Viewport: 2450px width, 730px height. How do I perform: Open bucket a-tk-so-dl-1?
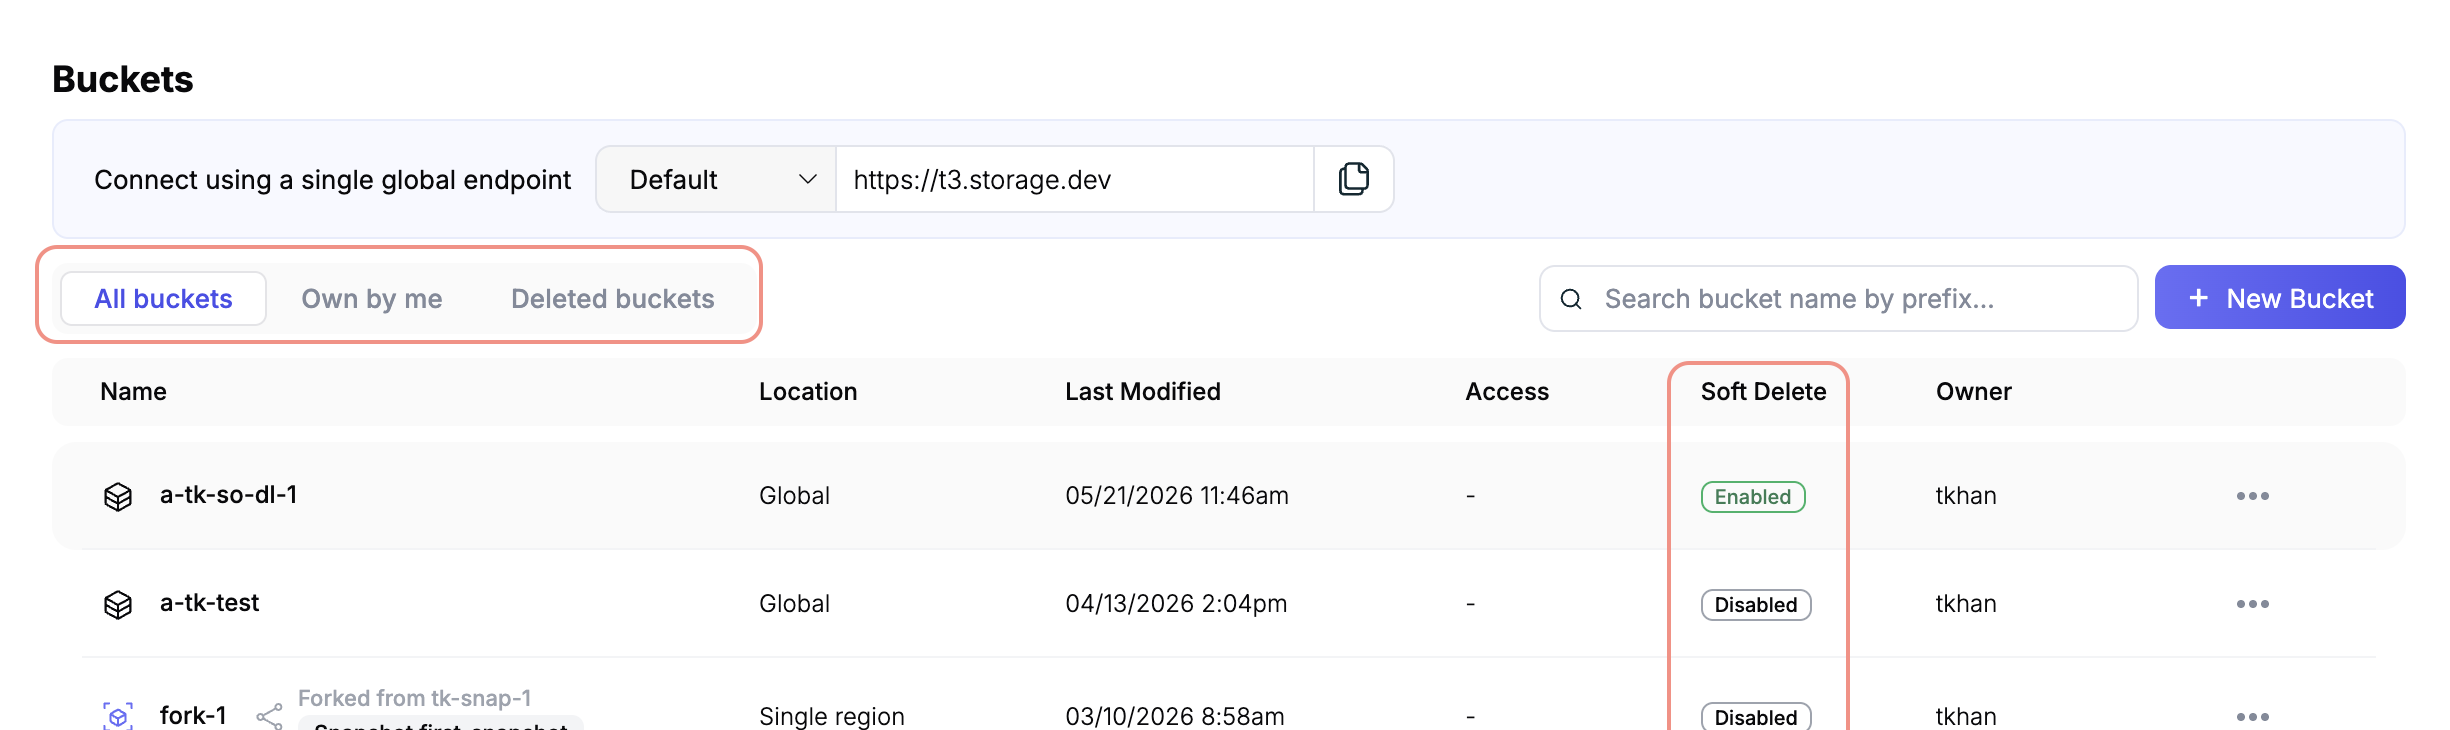228,494
